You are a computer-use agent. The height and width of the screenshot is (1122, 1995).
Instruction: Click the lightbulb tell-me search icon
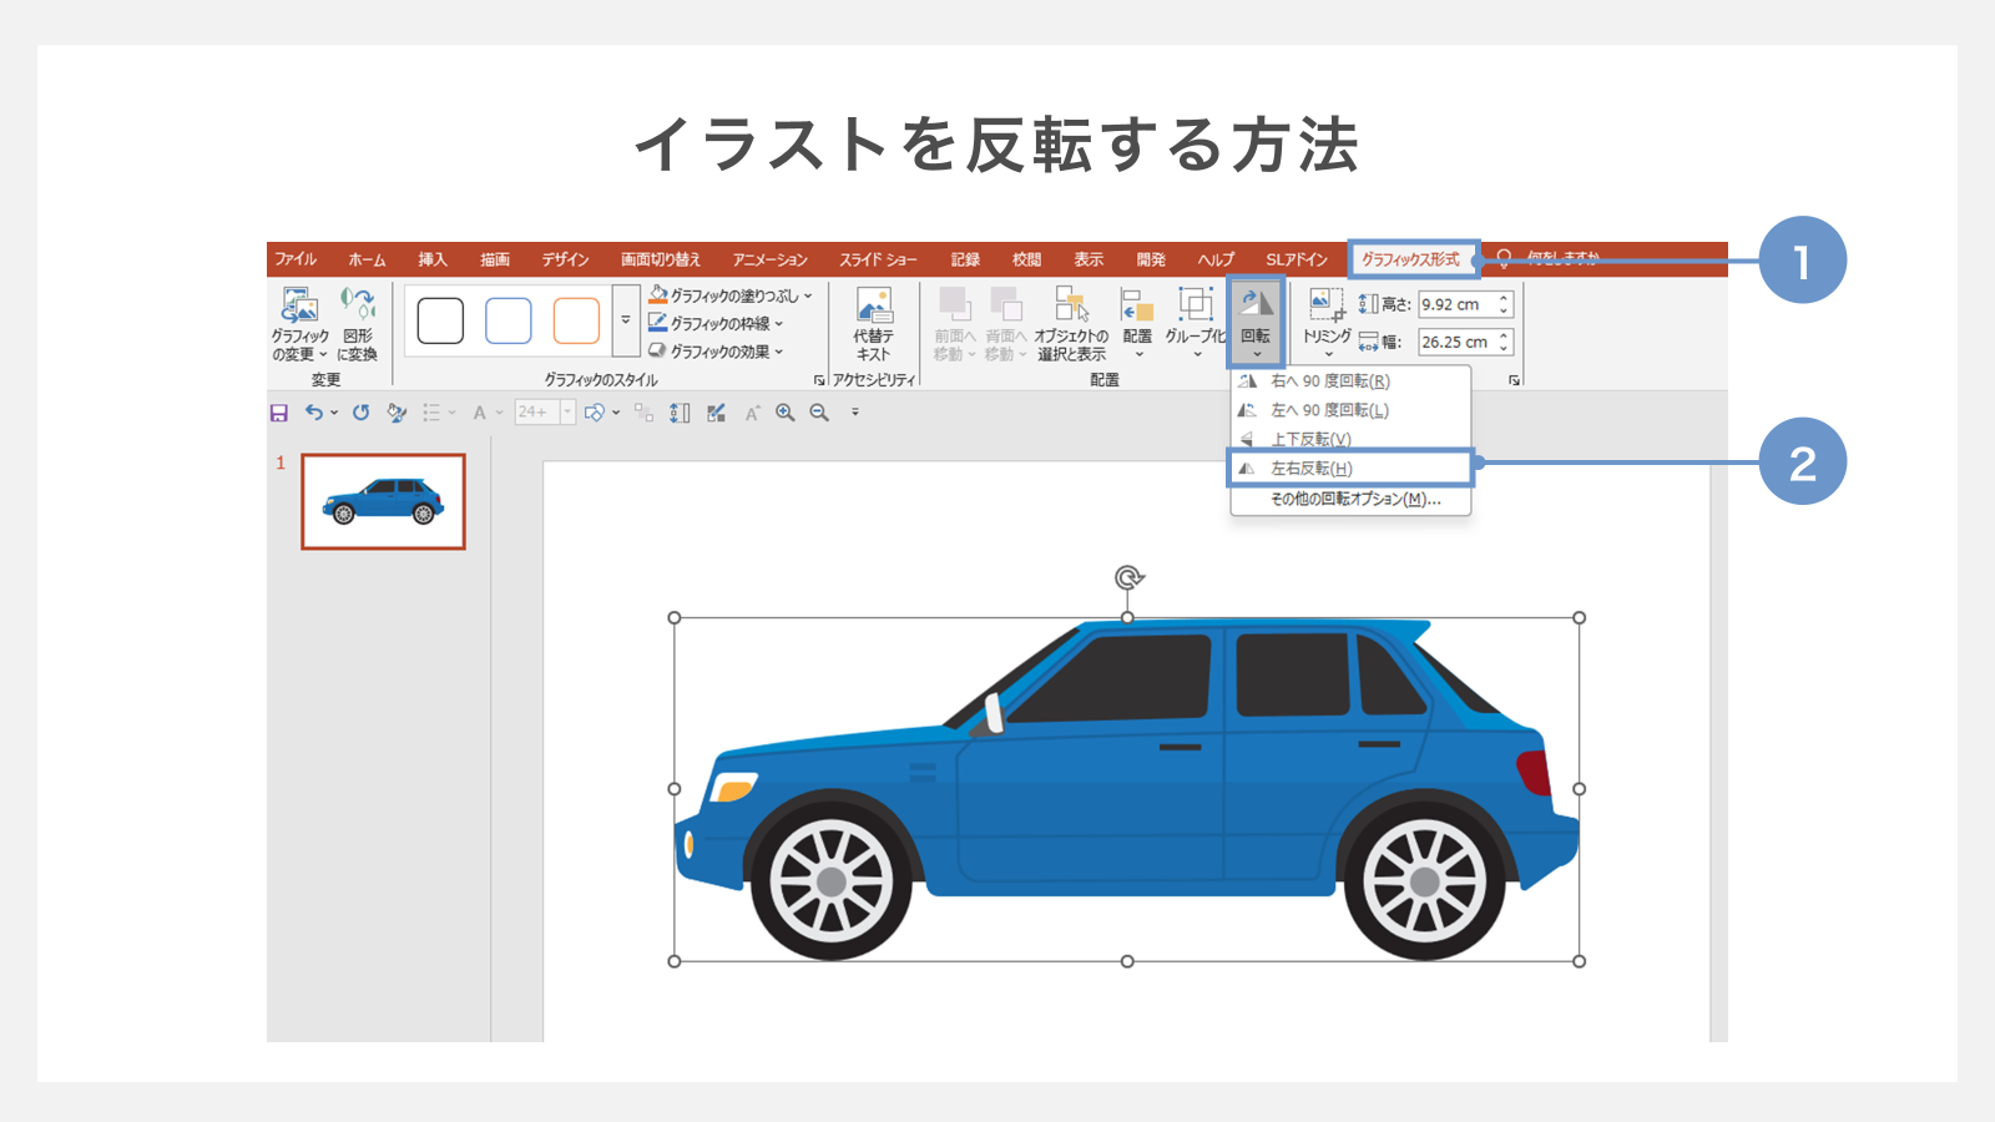(1503, 259)
